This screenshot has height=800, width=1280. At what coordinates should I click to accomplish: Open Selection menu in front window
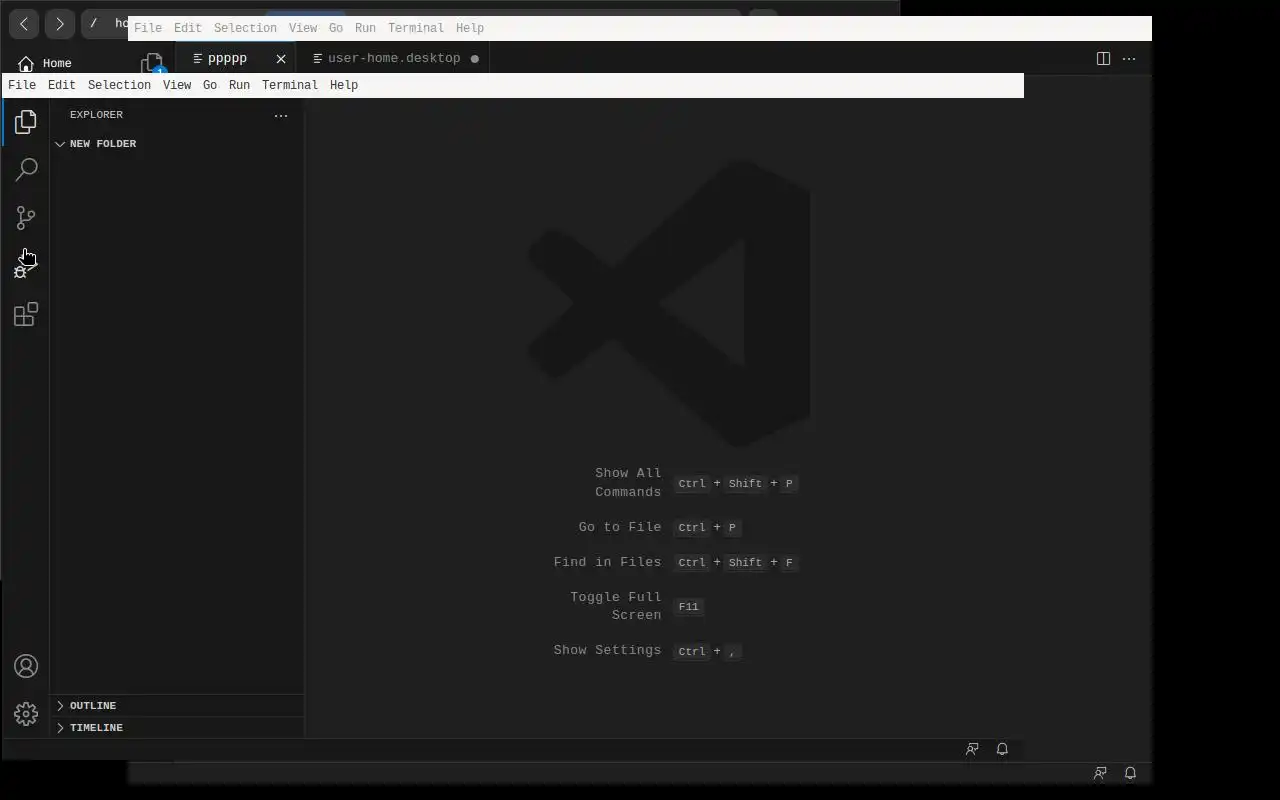pyautogui.click(x=119, y=85)
